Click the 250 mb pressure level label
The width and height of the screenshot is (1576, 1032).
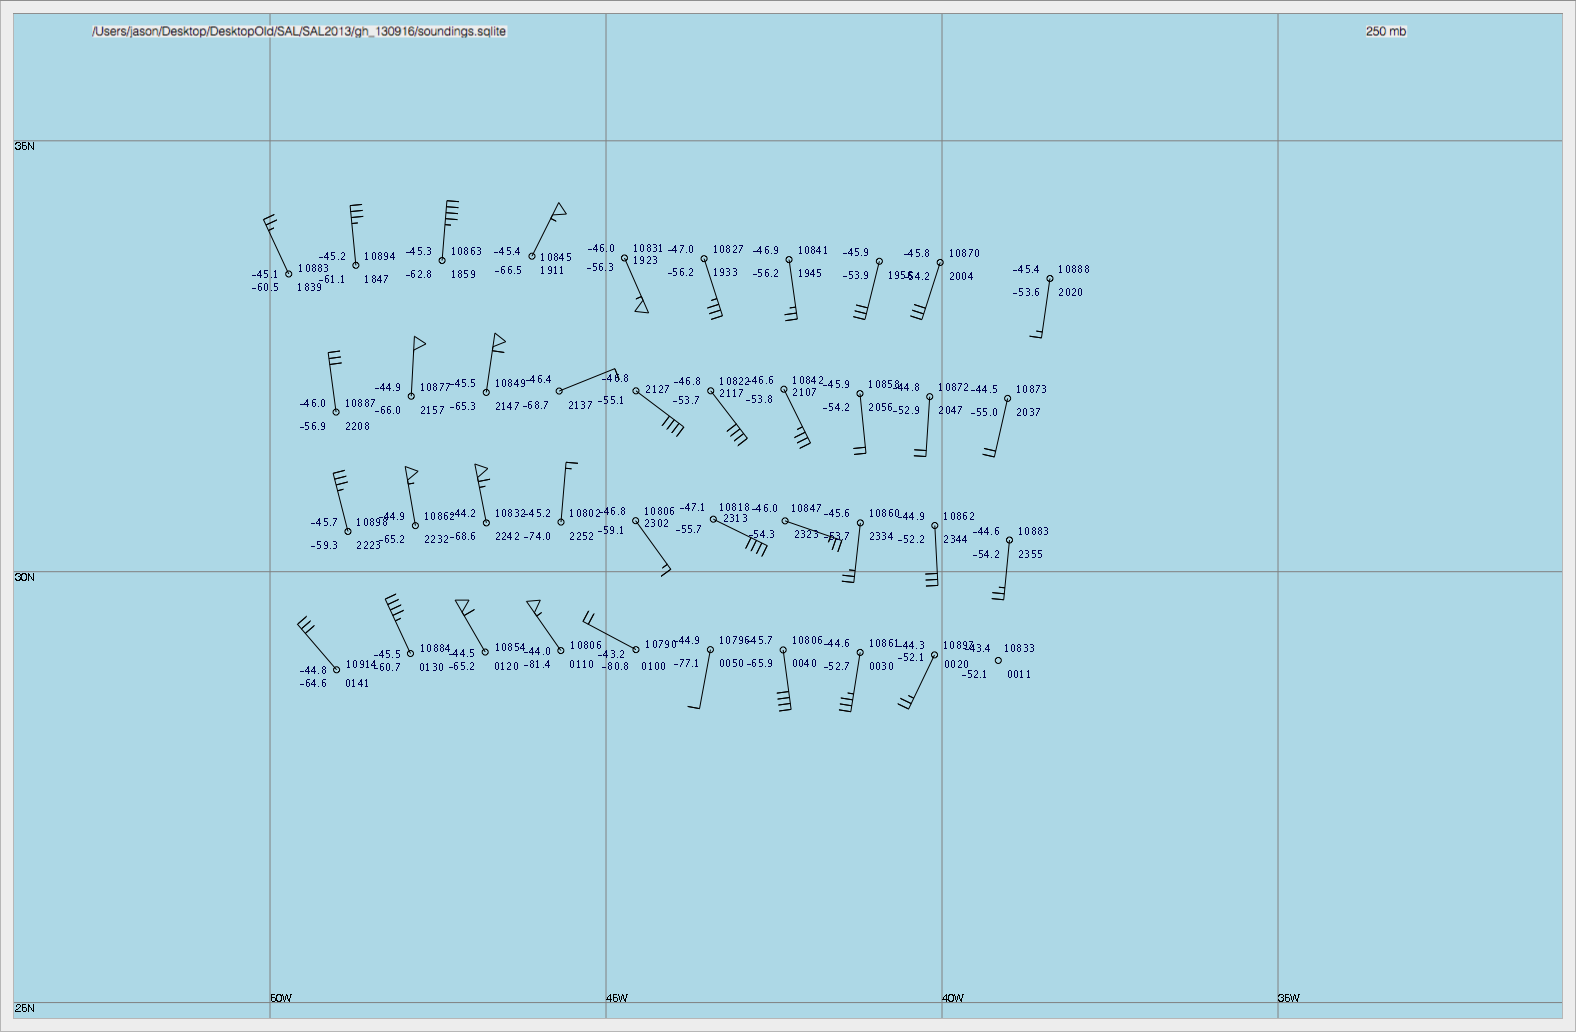[1386, 31]
